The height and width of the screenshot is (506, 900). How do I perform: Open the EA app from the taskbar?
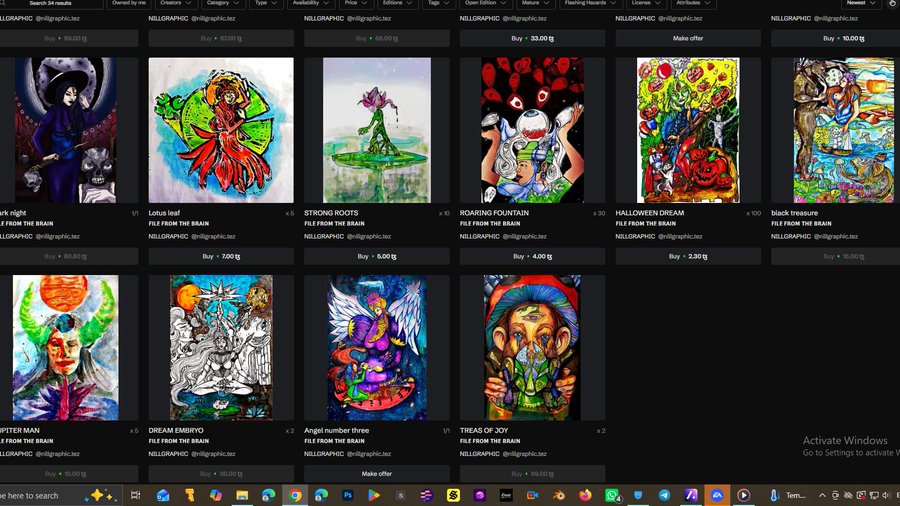tap(717, 495)
